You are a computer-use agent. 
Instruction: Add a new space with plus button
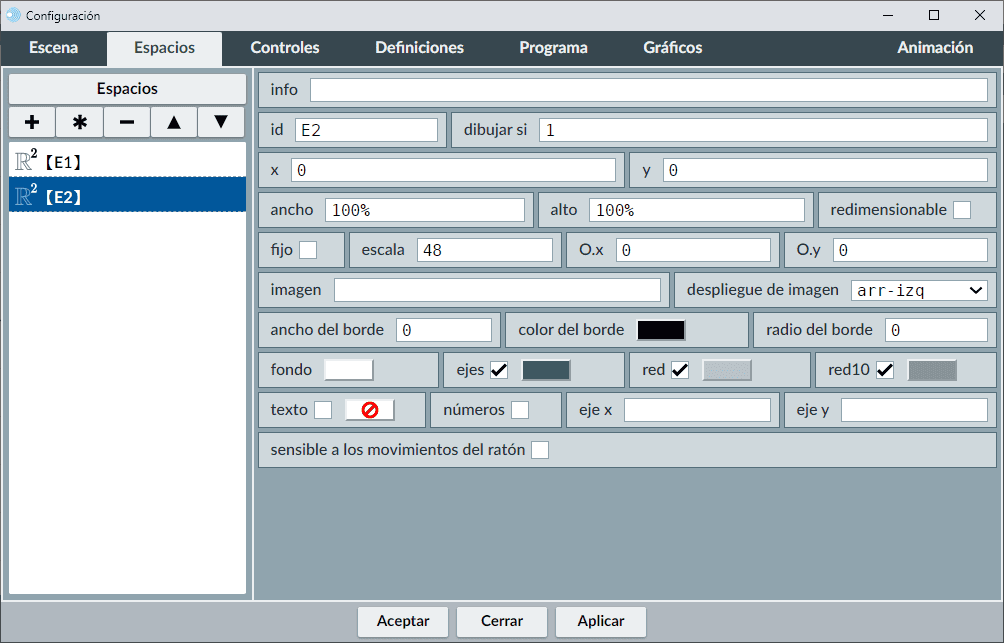32,122
